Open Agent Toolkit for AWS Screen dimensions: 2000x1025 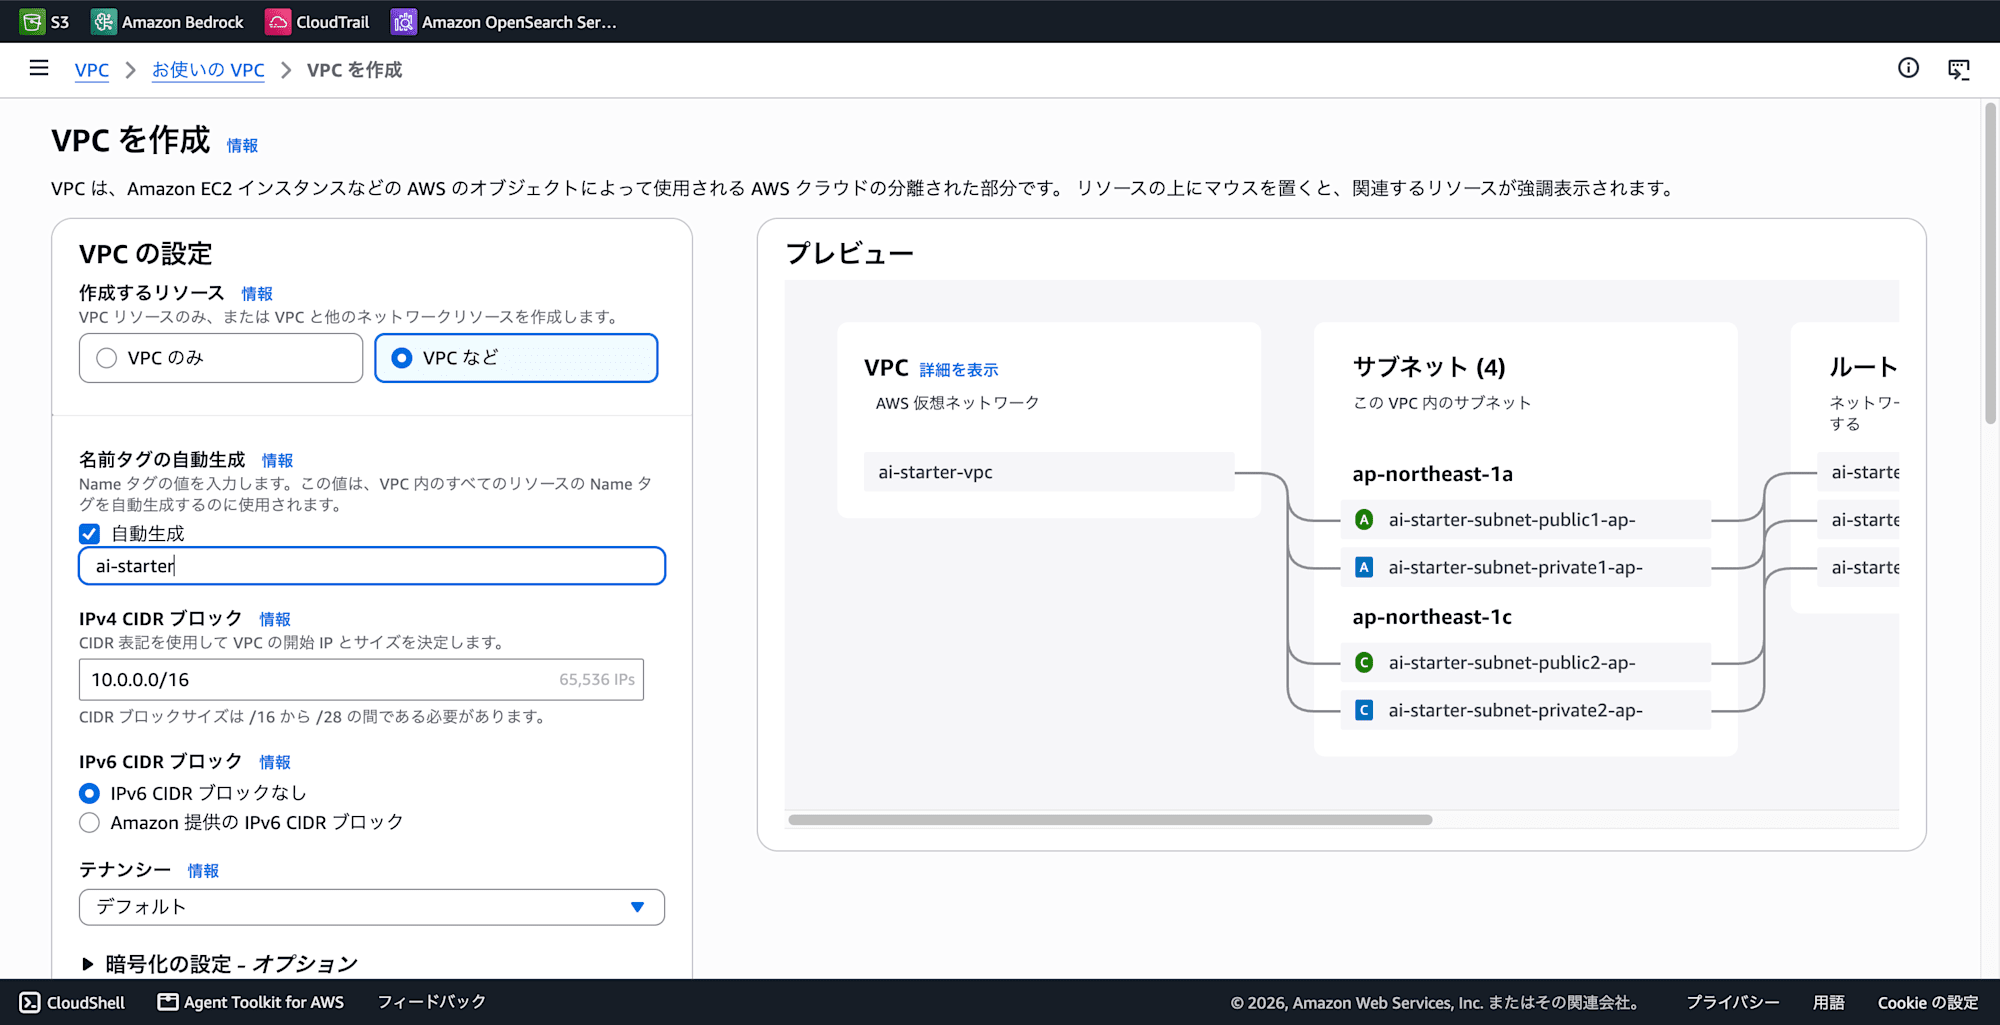point(251,1002)
